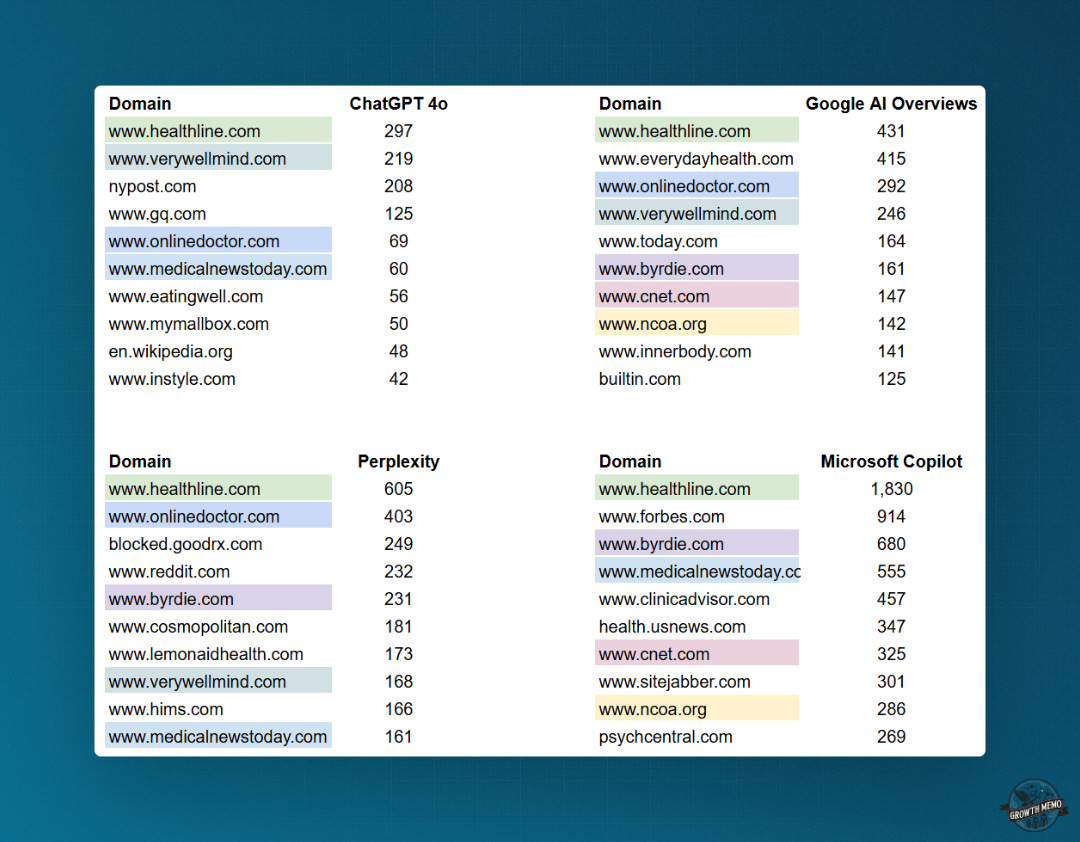Click the www.sitejabber.com domain

pos(674,682)
